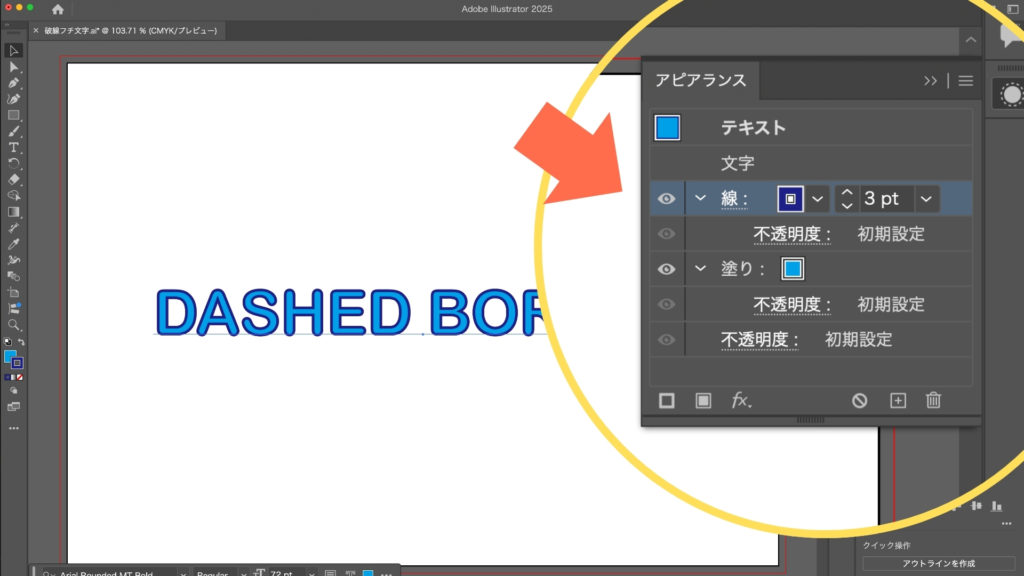Click the Add New Fill icon

coord(703,400)
